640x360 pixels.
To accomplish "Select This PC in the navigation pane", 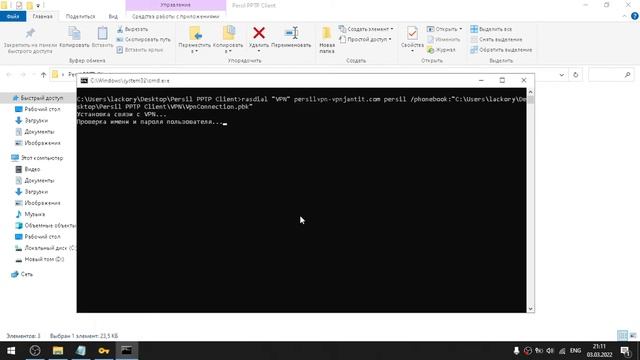I will (37, 158).
